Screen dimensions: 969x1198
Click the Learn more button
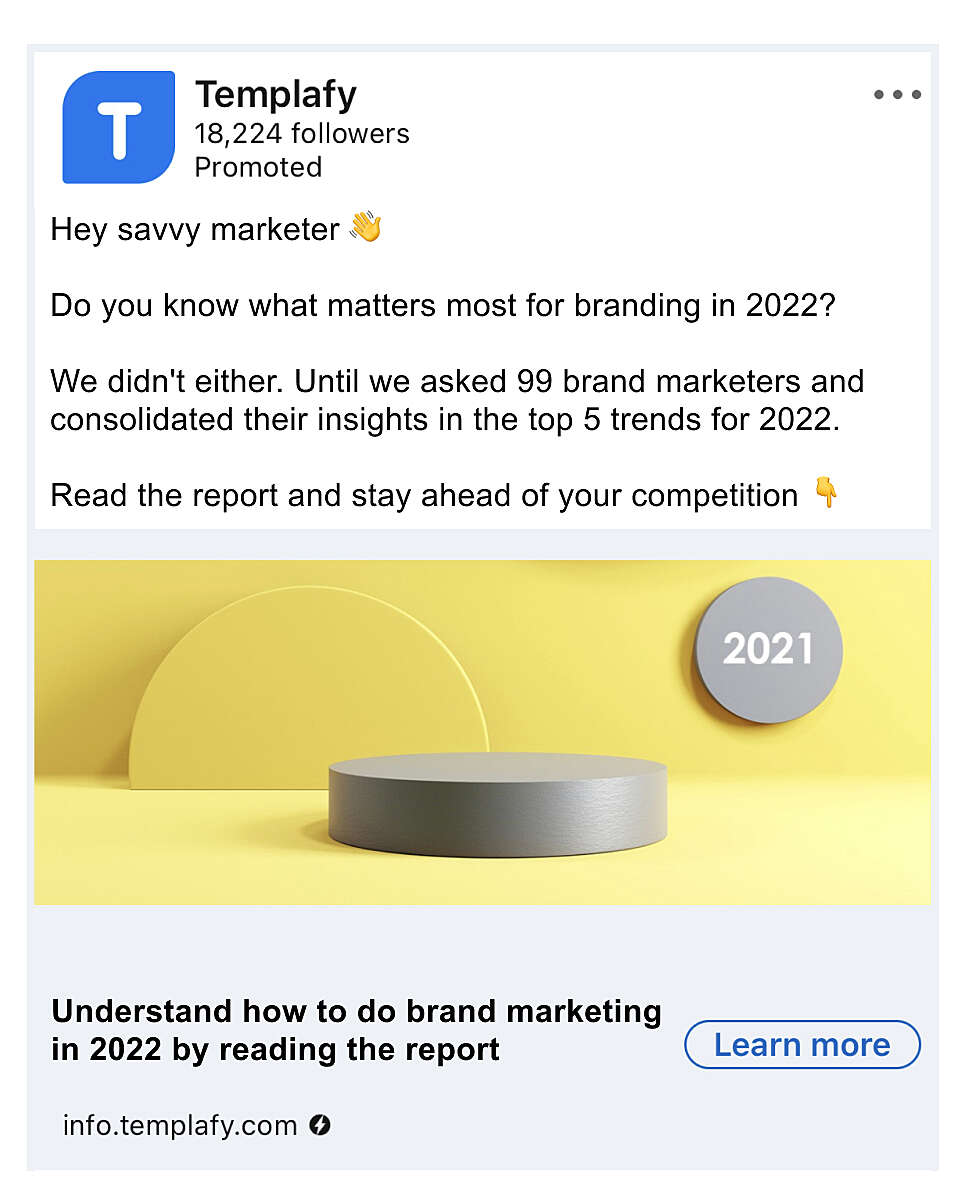[802, 1044]
